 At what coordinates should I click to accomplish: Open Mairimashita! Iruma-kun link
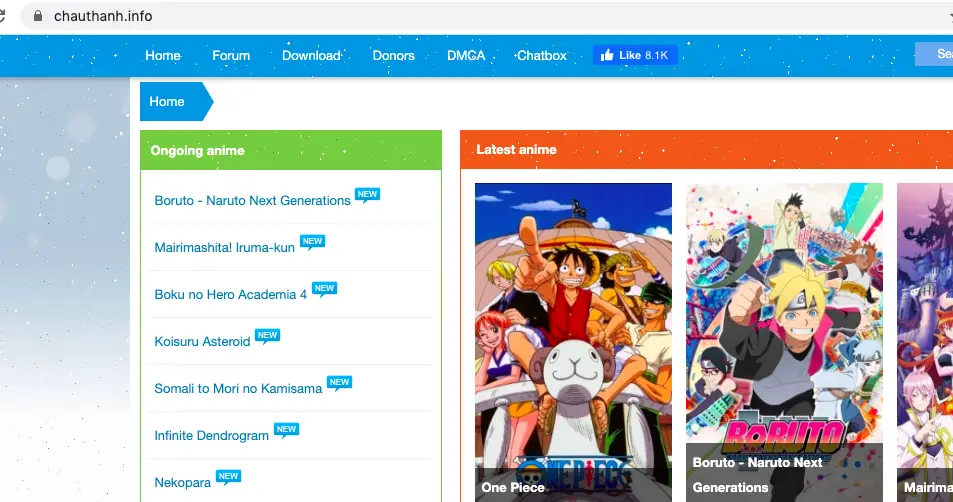224,247
